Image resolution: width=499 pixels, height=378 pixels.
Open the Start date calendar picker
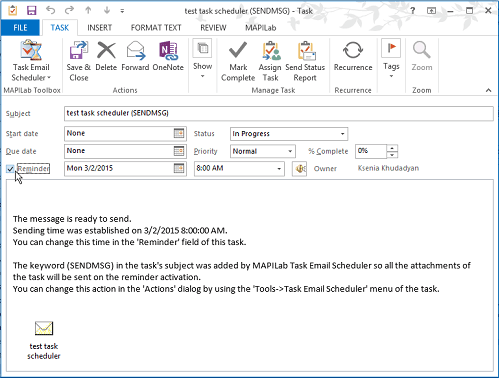pyautogui.click(x=179, y=133)
